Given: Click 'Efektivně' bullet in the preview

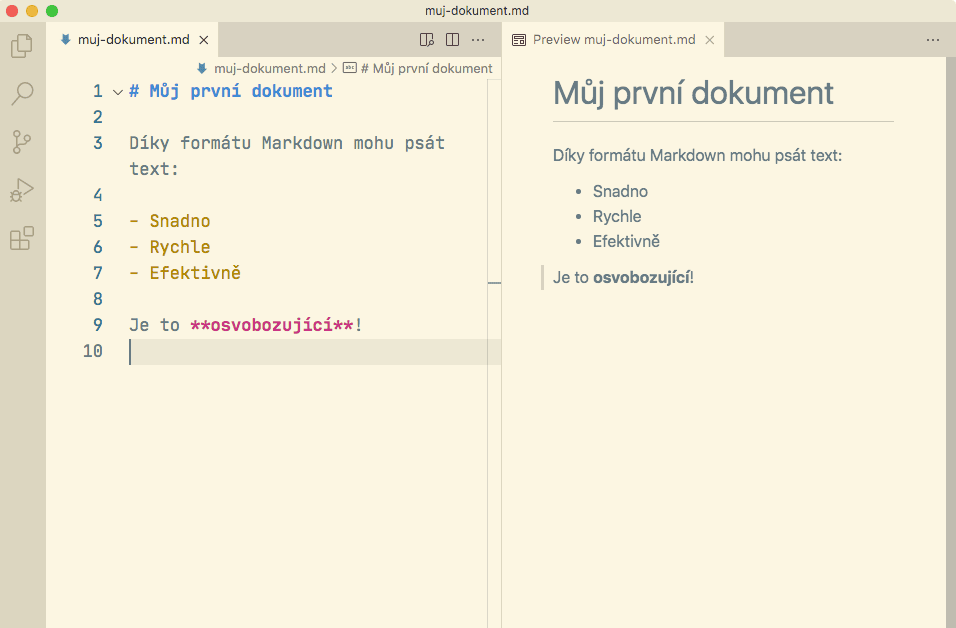Looking at the screenshot, I should [x=626, y=241].
